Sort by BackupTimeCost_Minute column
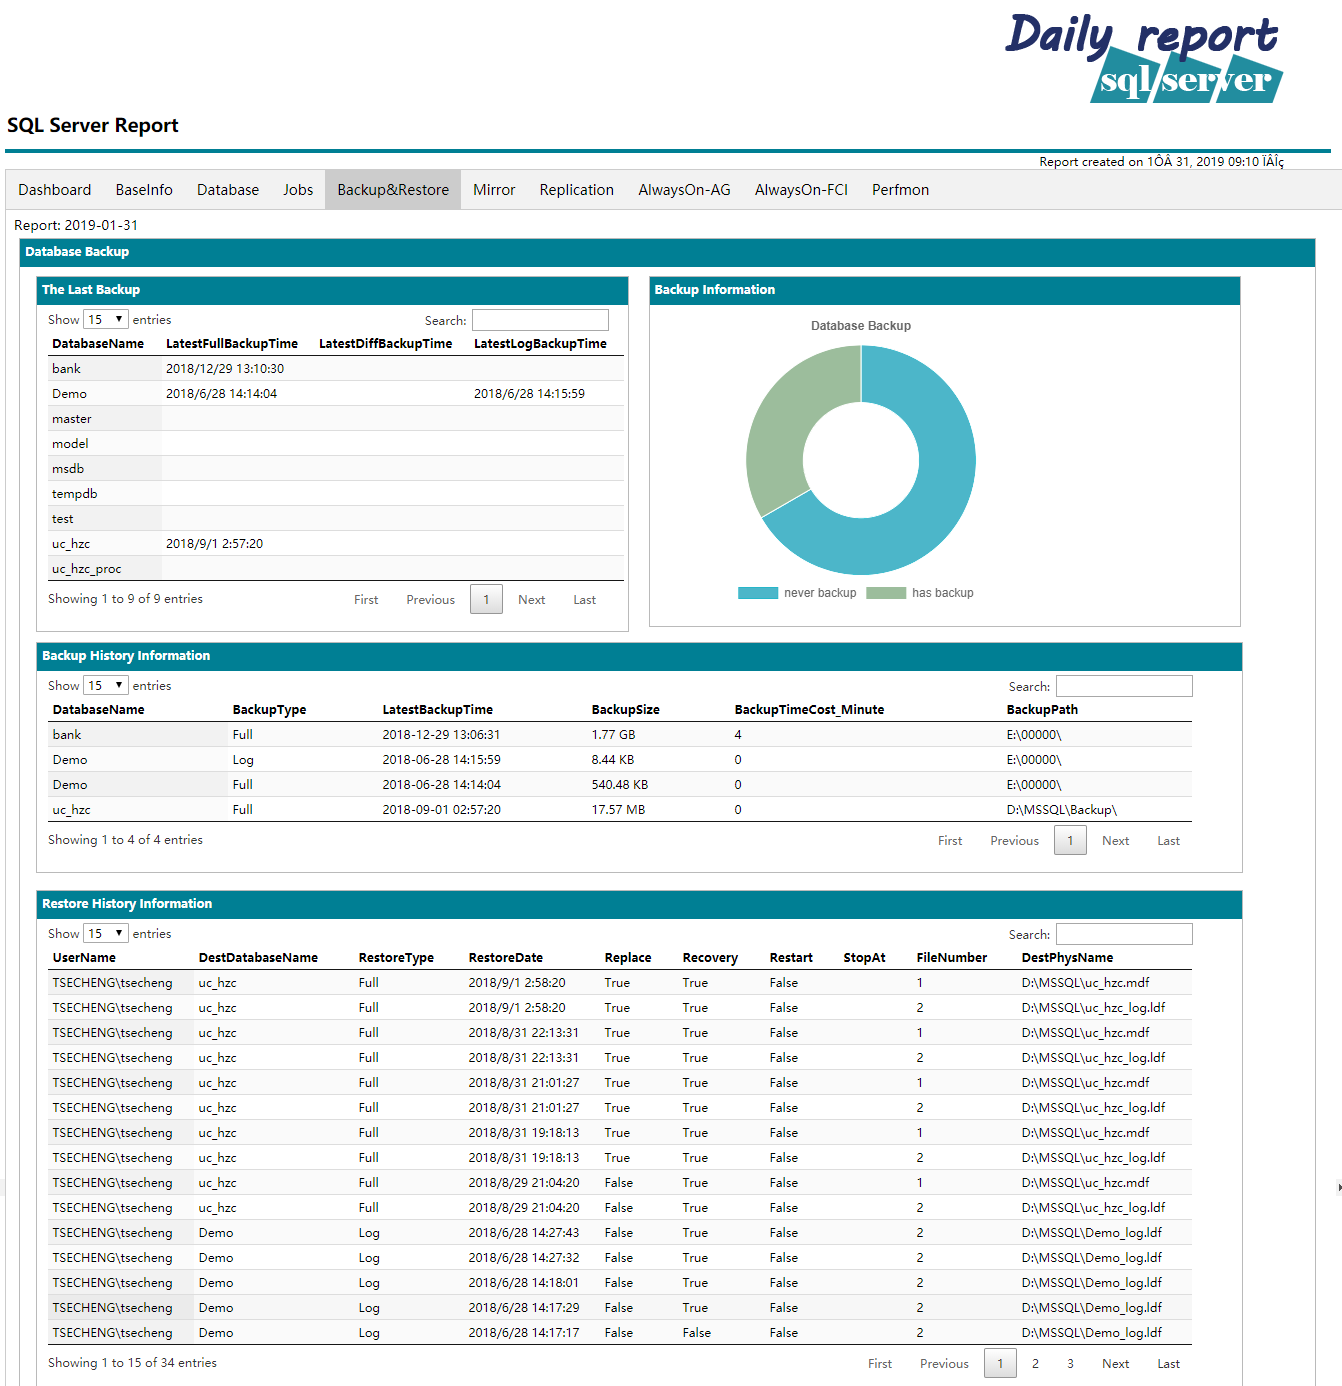This screenshot has width=1342, height=1386. pos(809,710)
